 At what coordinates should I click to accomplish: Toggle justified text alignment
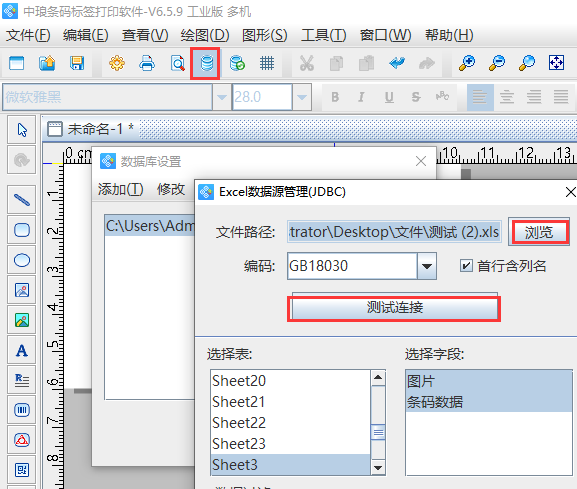(x=561, y=97)
